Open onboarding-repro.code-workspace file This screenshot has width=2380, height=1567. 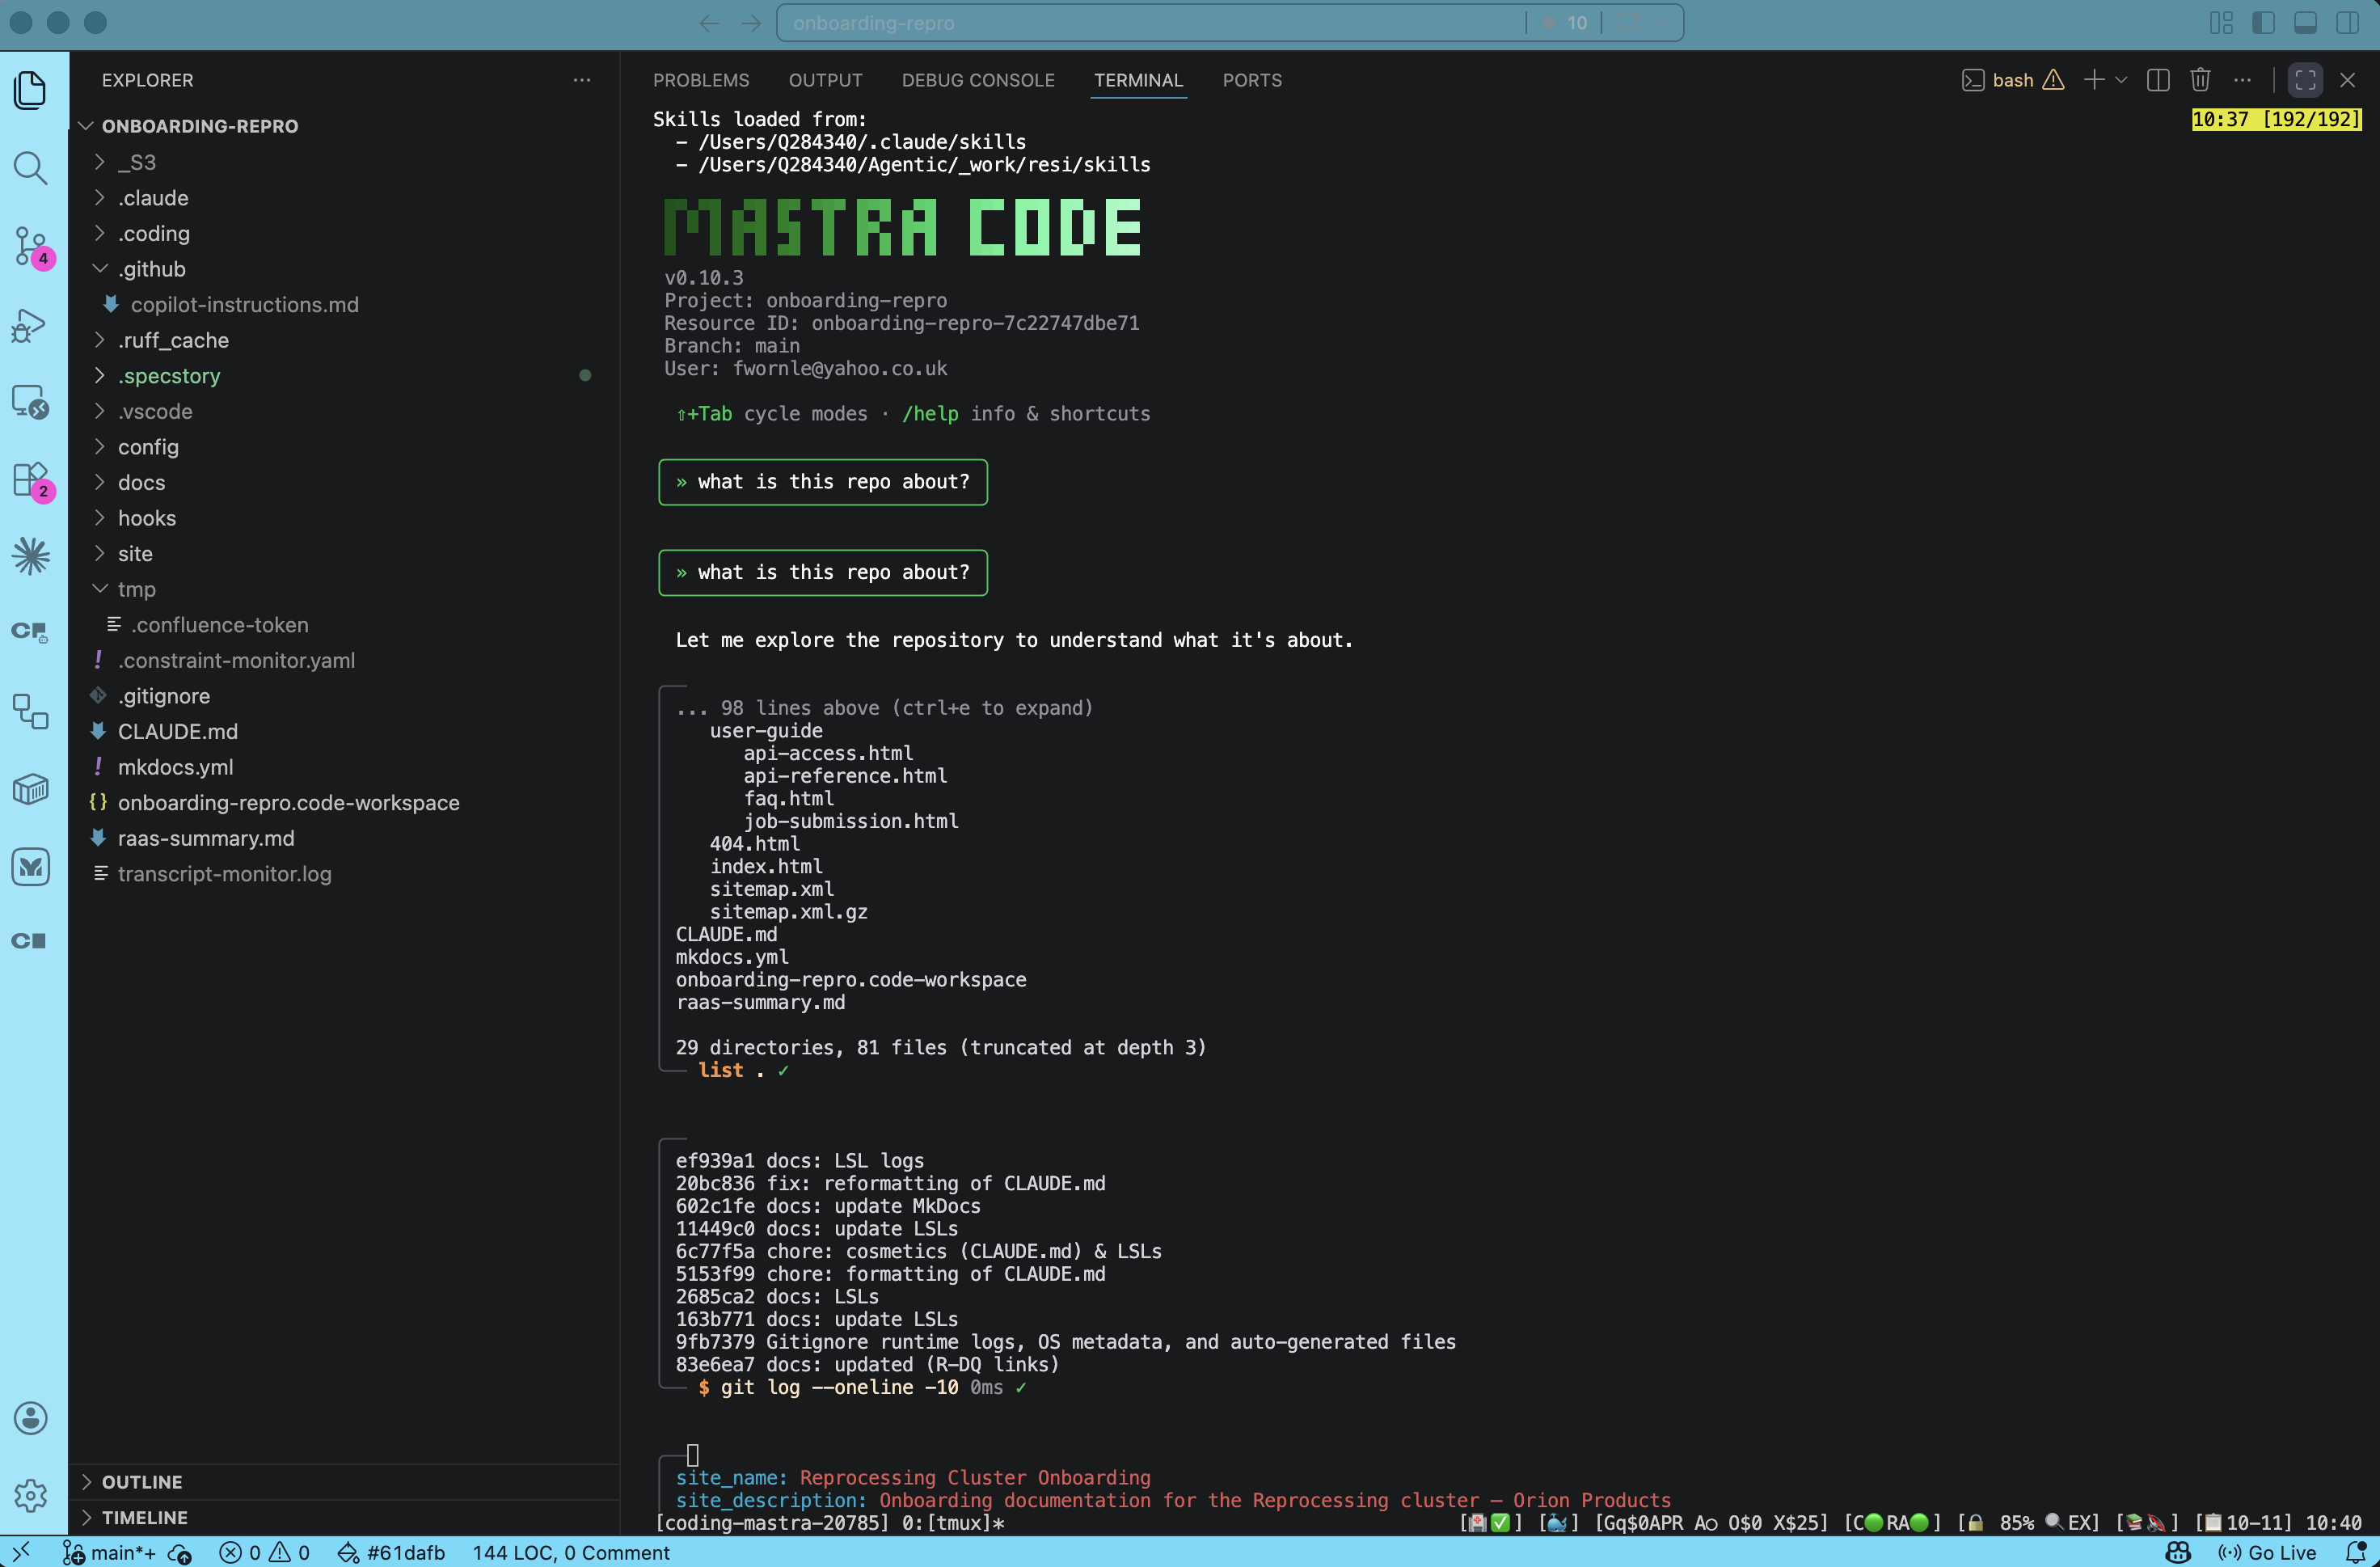coord(344,803)
